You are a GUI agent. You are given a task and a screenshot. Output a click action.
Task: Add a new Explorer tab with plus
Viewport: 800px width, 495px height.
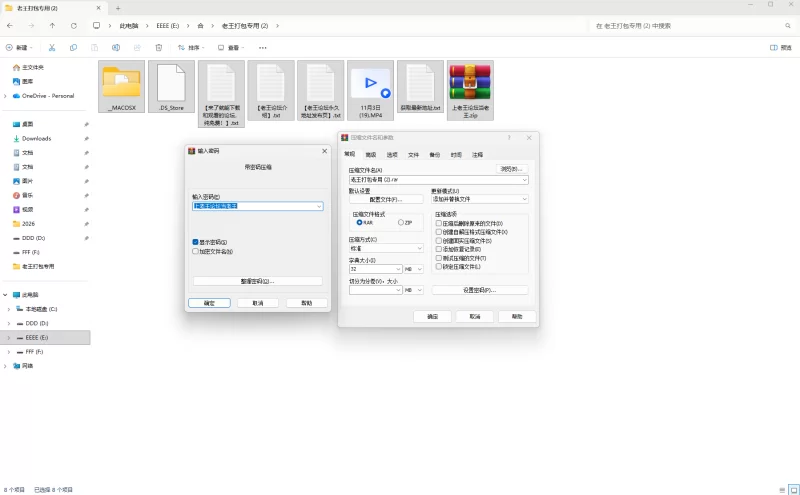[x=118, y=8]
